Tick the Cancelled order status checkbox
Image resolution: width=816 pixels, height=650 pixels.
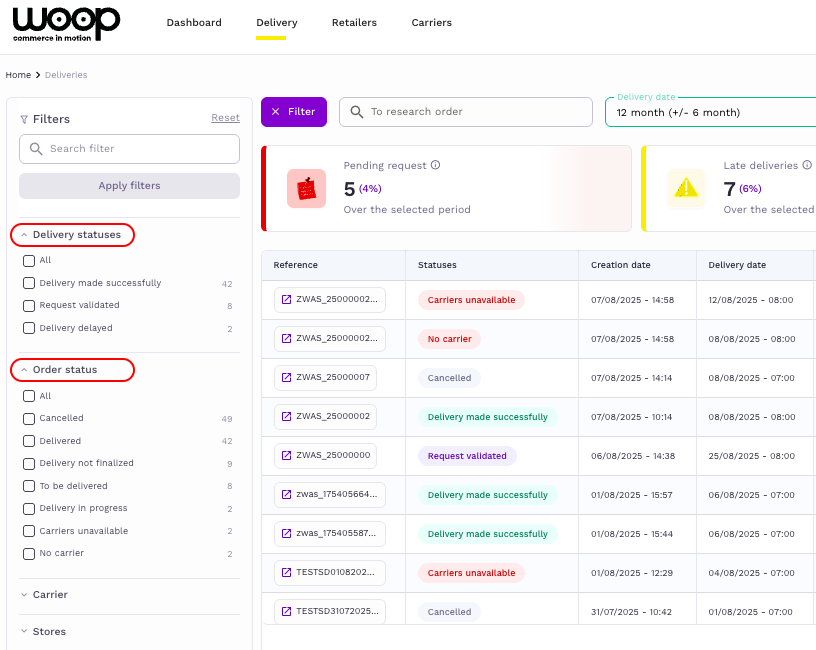29,418
